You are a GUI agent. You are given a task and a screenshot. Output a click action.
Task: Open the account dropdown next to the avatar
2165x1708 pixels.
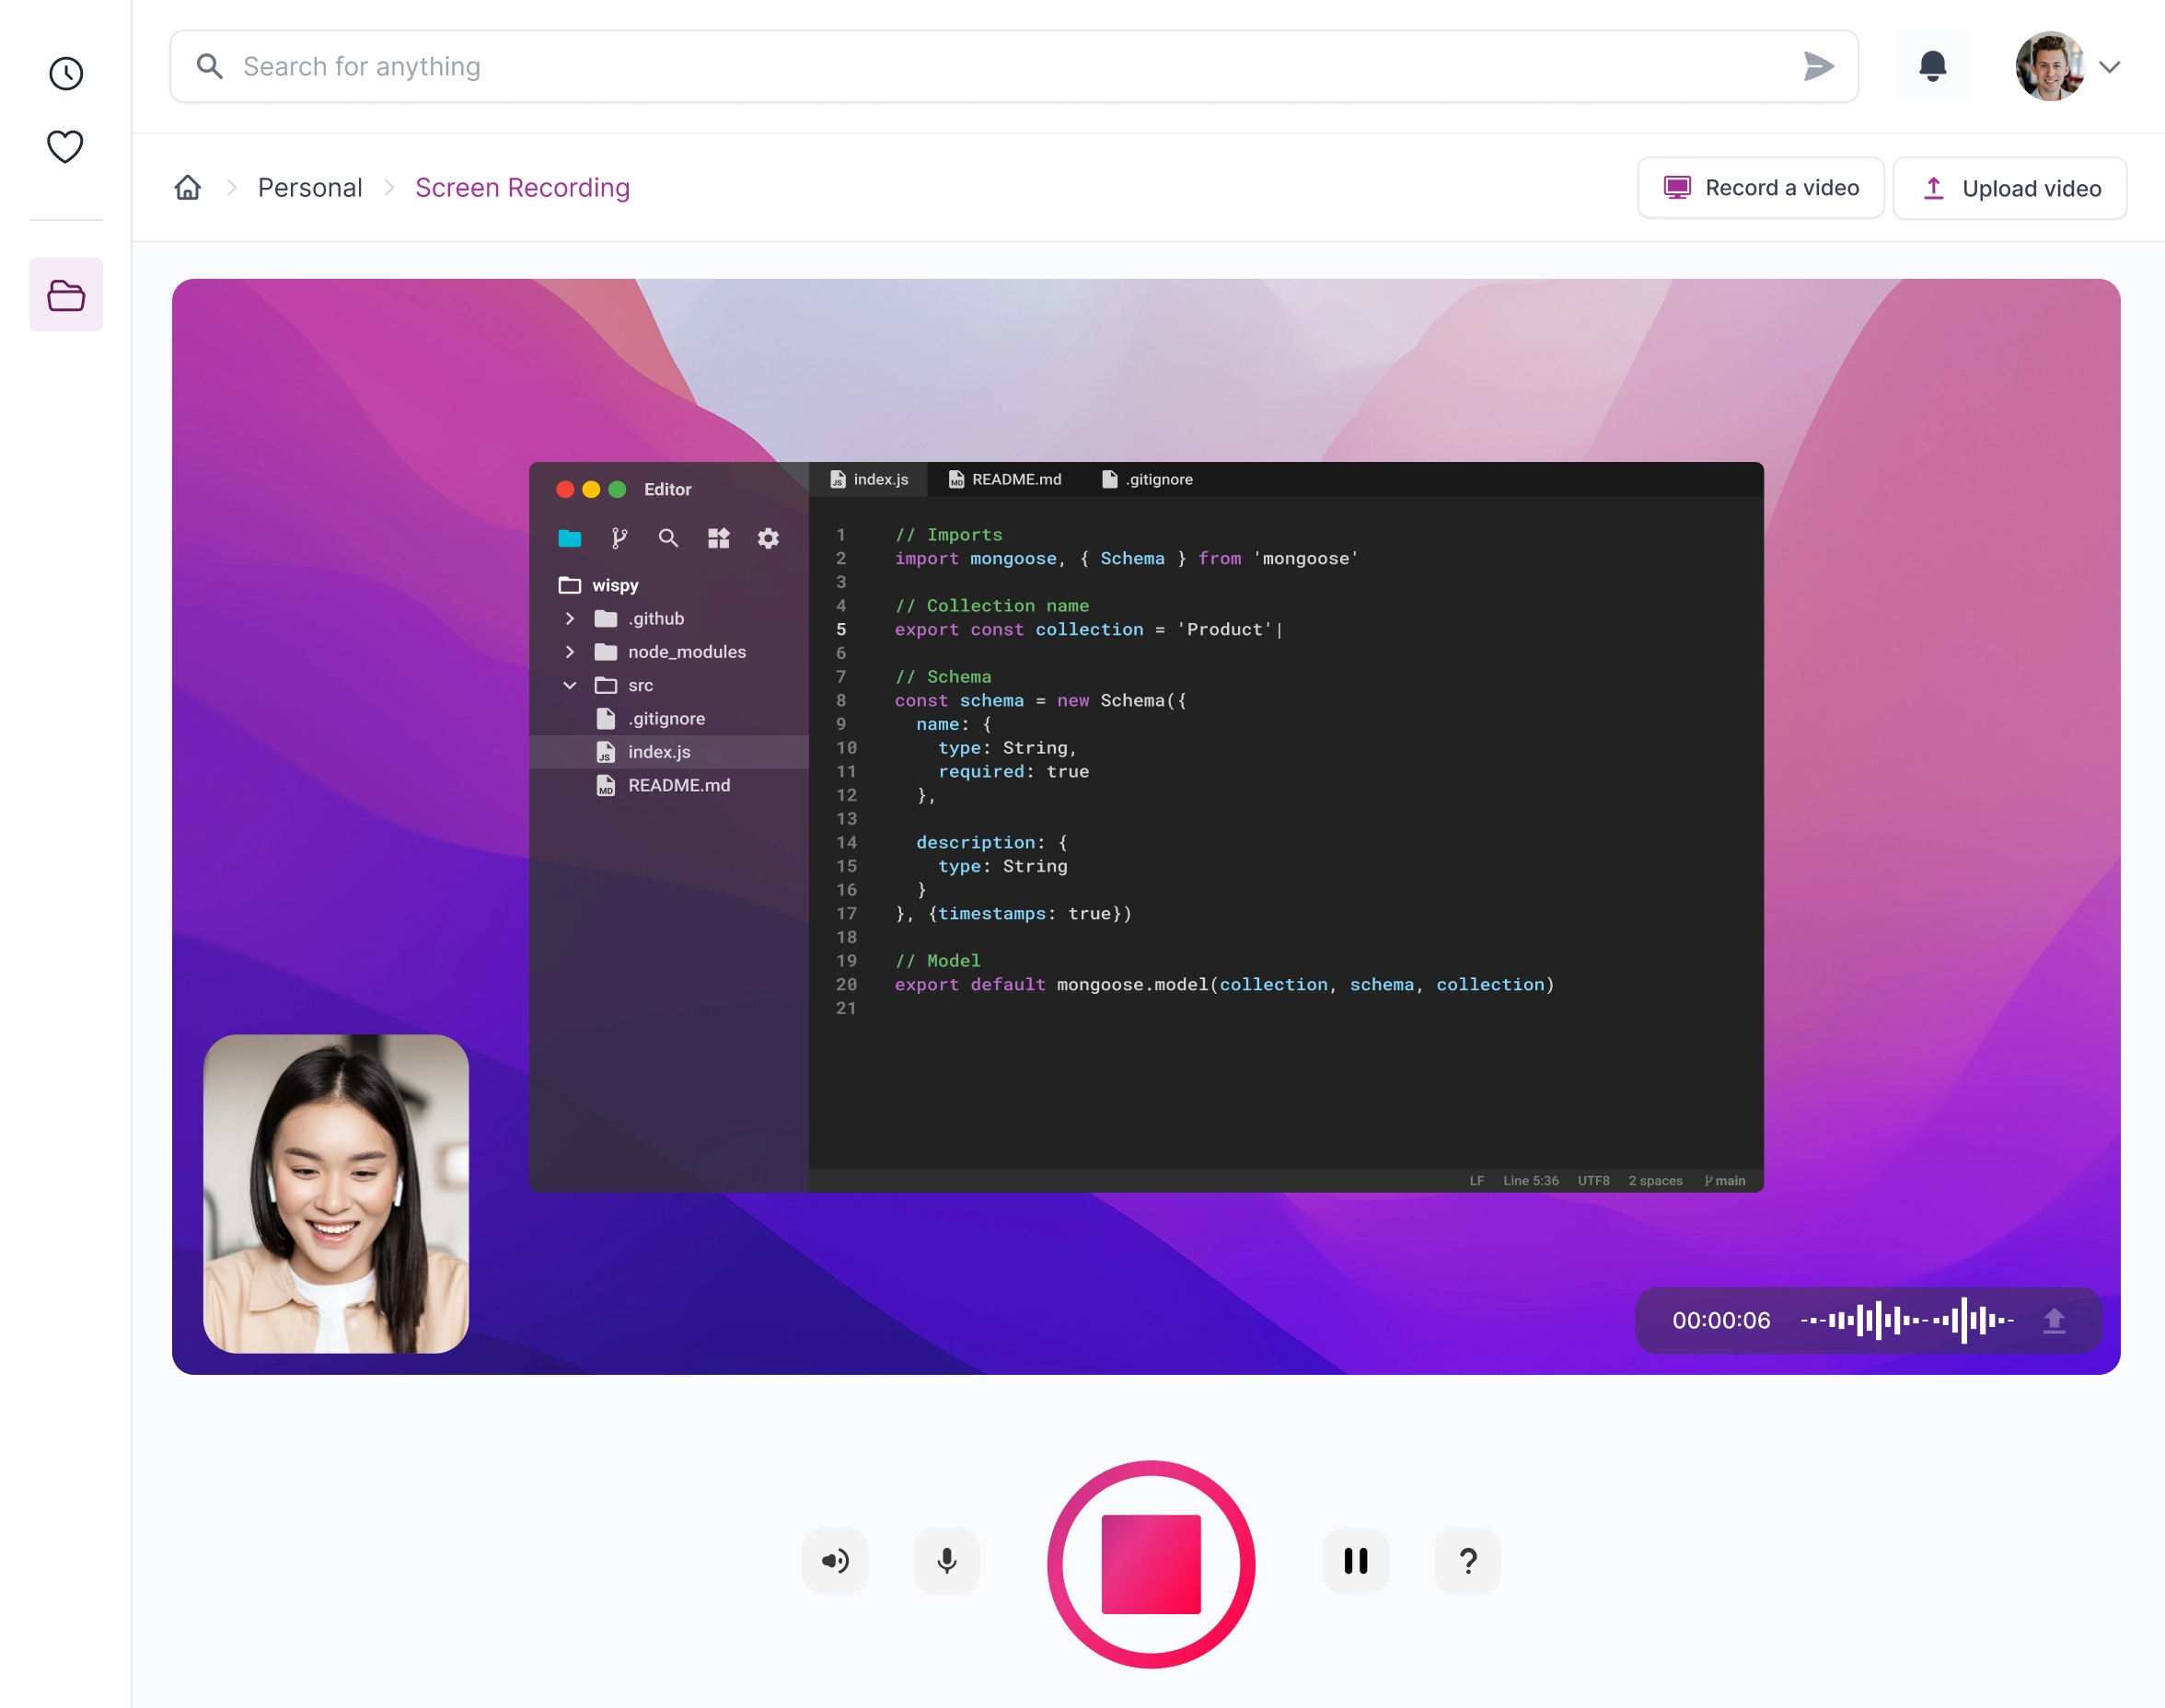(x=2110, y=66)
